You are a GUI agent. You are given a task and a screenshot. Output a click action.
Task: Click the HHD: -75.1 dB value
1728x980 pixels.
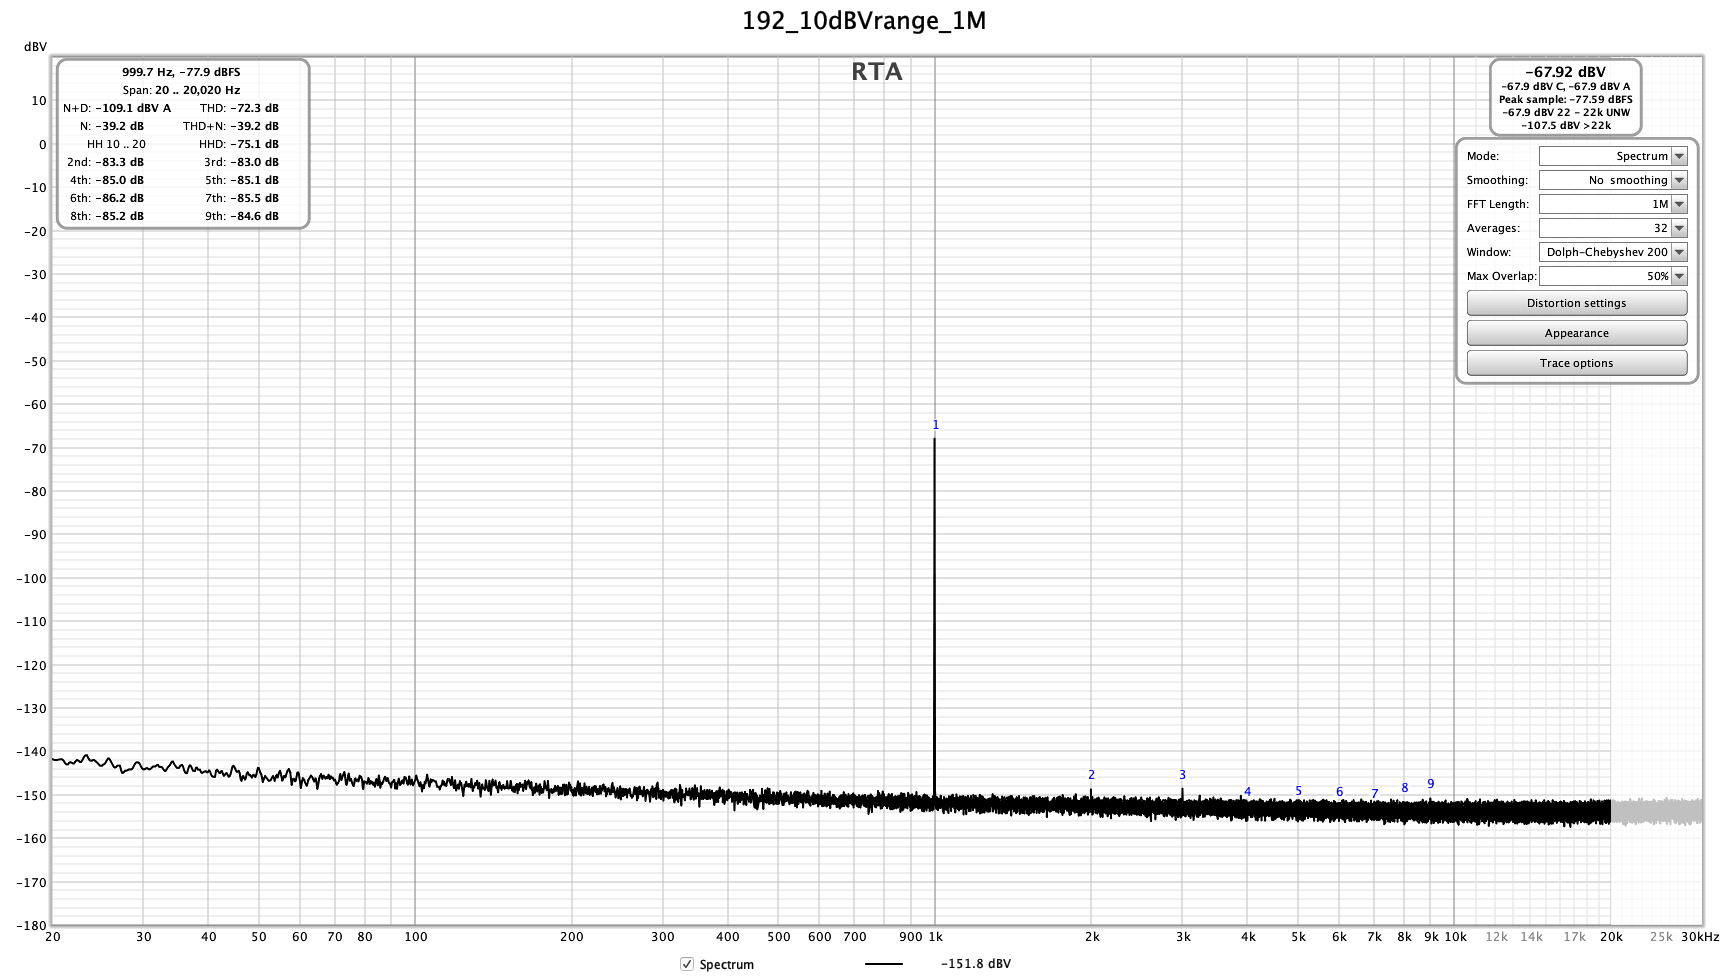click(x=239, y=144)
